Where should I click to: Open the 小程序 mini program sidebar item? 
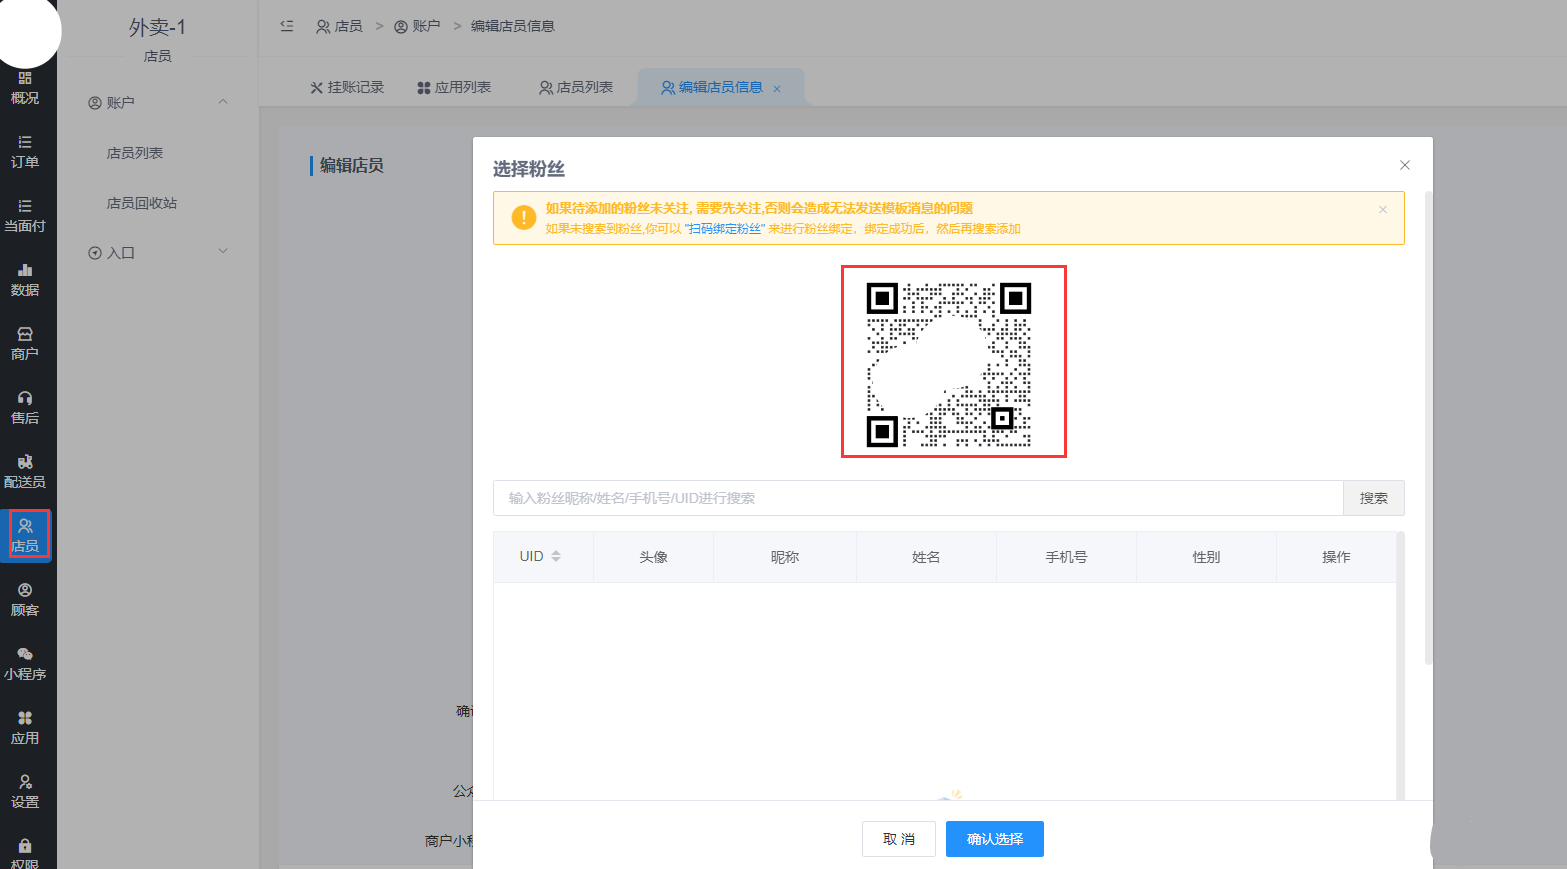[x=25, y=664]
